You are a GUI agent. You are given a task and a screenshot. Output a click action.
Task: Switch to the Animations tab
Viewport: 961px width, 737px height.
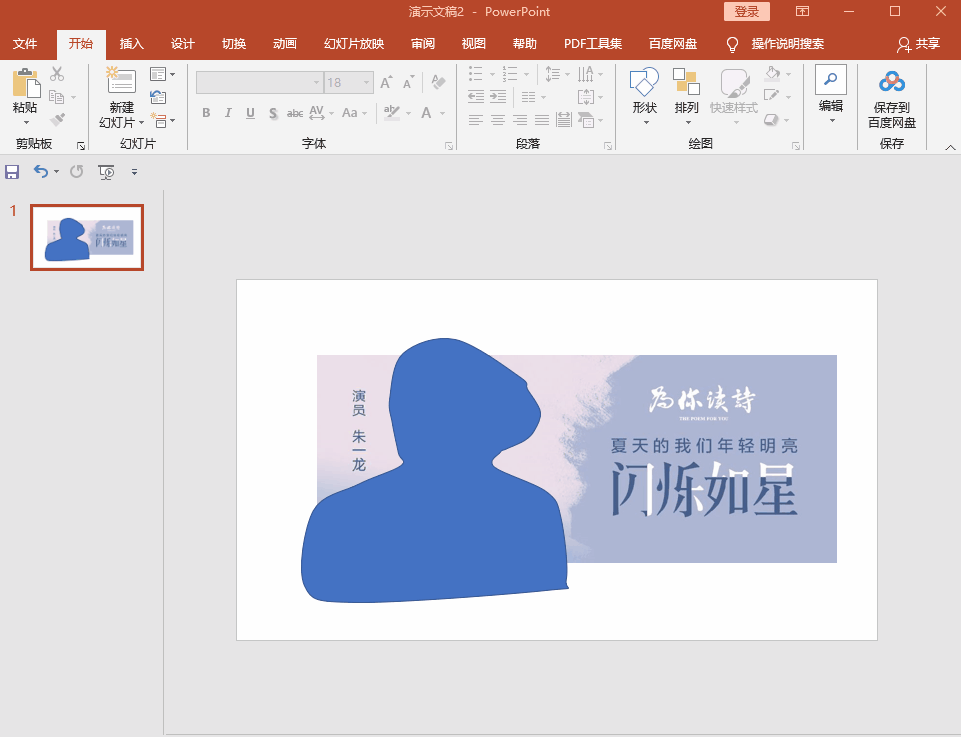[x=285, y=44]
